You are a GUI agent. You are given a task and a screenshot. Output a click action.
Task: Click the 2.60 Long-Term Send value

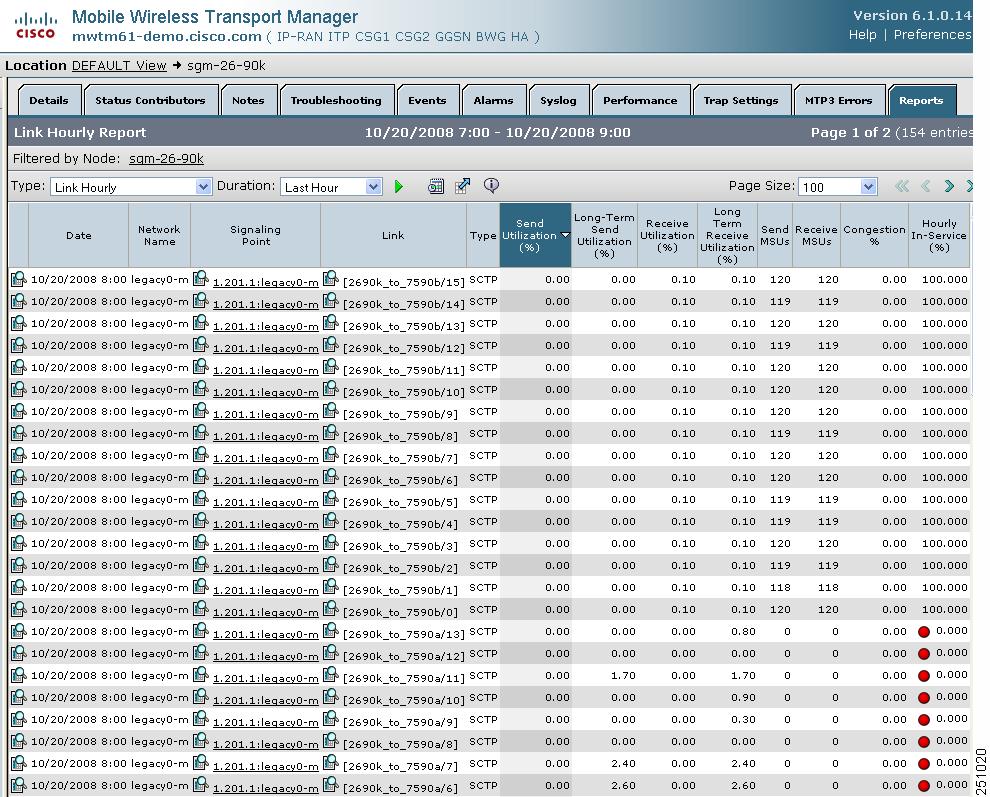pos(623,785)
